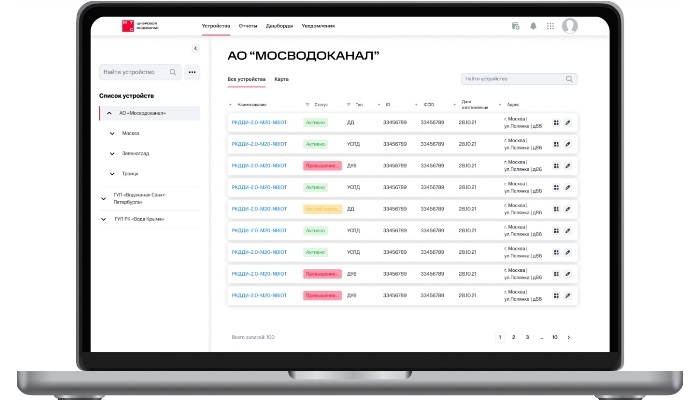Click the Всего записей: 100 text

coord(253,337)
